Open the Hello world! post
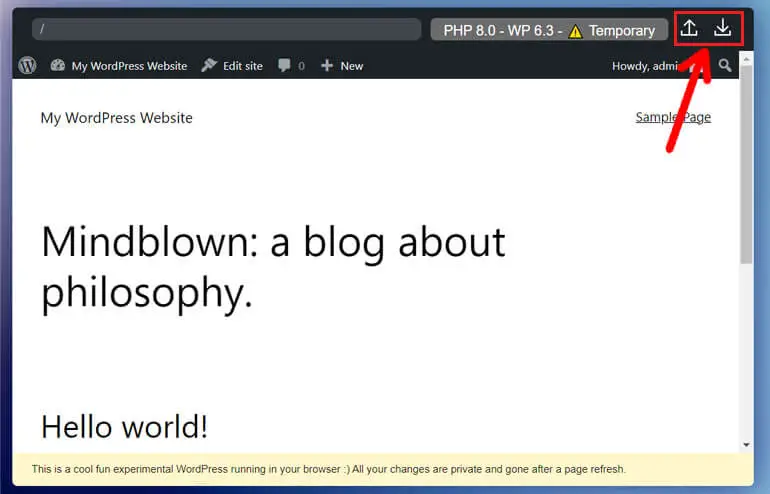 click(x=124, y=427)
